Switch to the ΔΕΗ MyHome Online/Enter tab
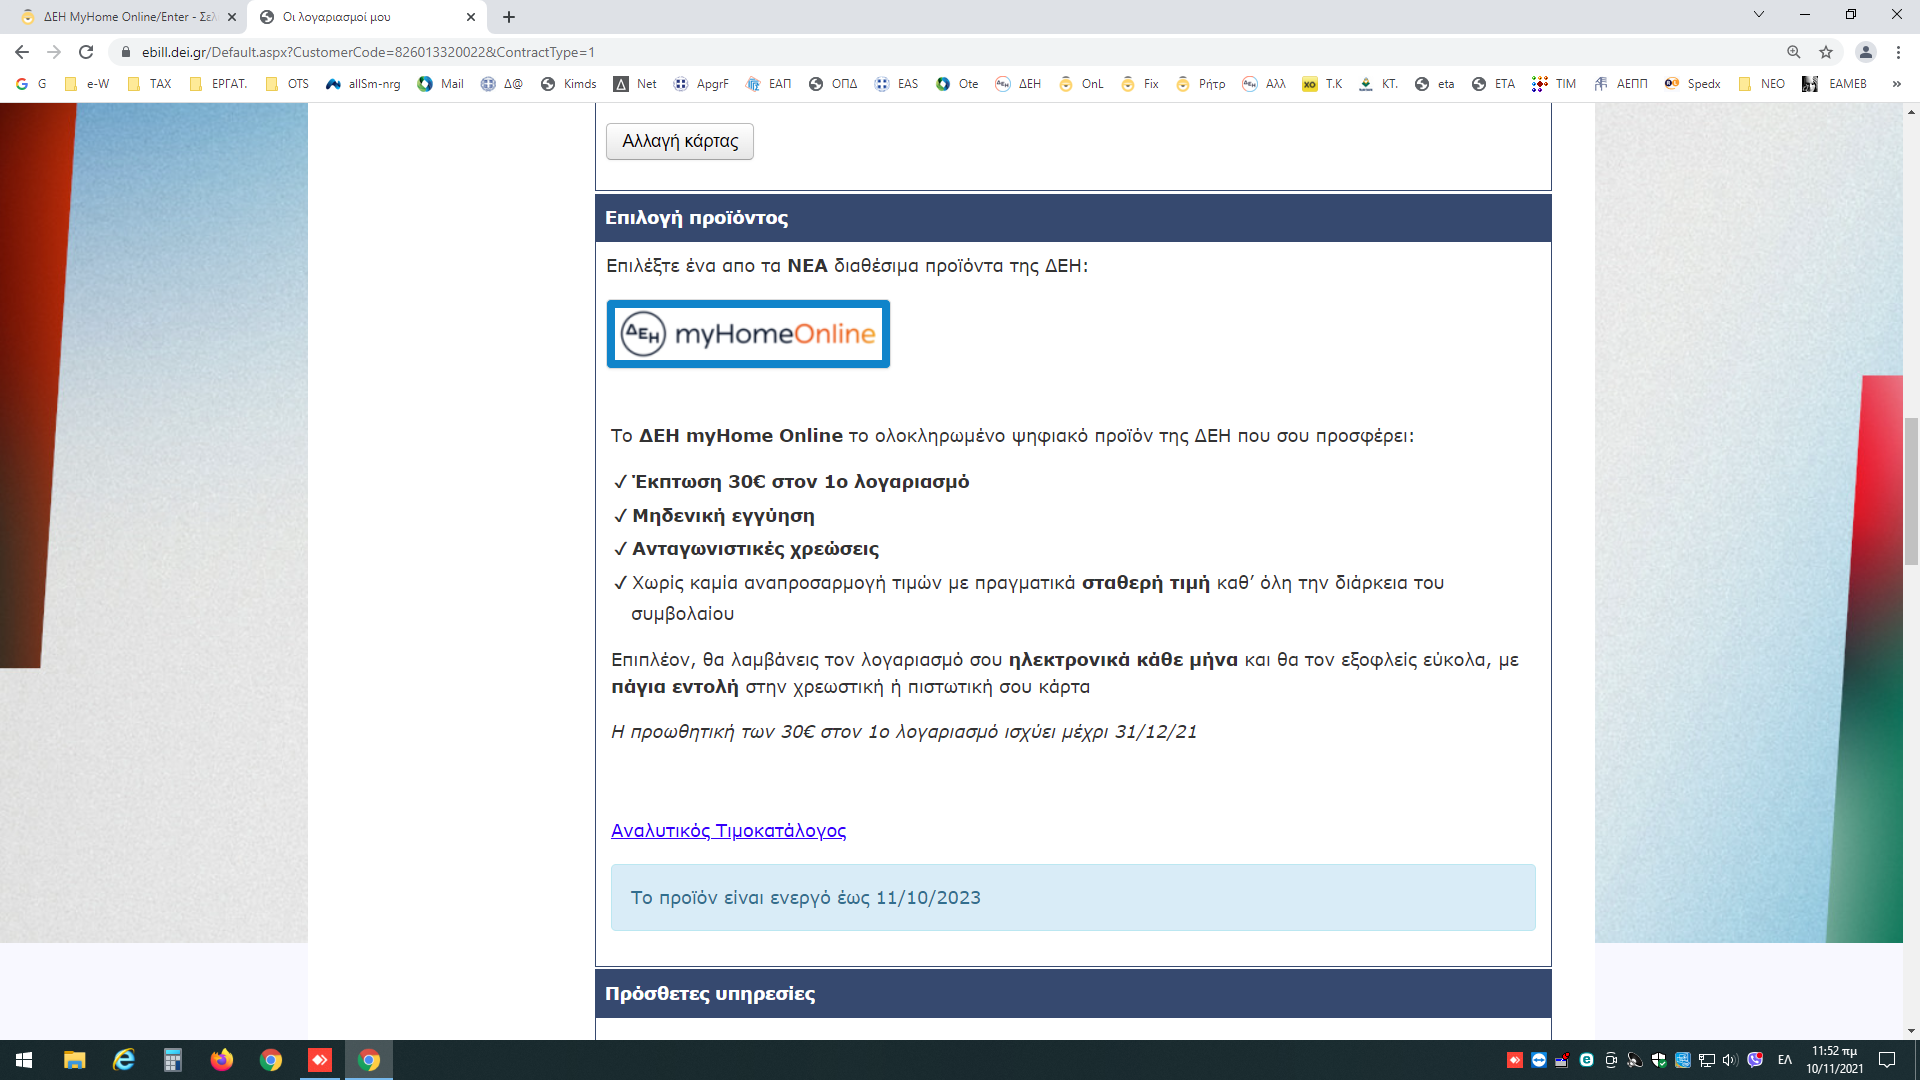The height and width of the screenshot is (1080, 1920). click(128, 17)
